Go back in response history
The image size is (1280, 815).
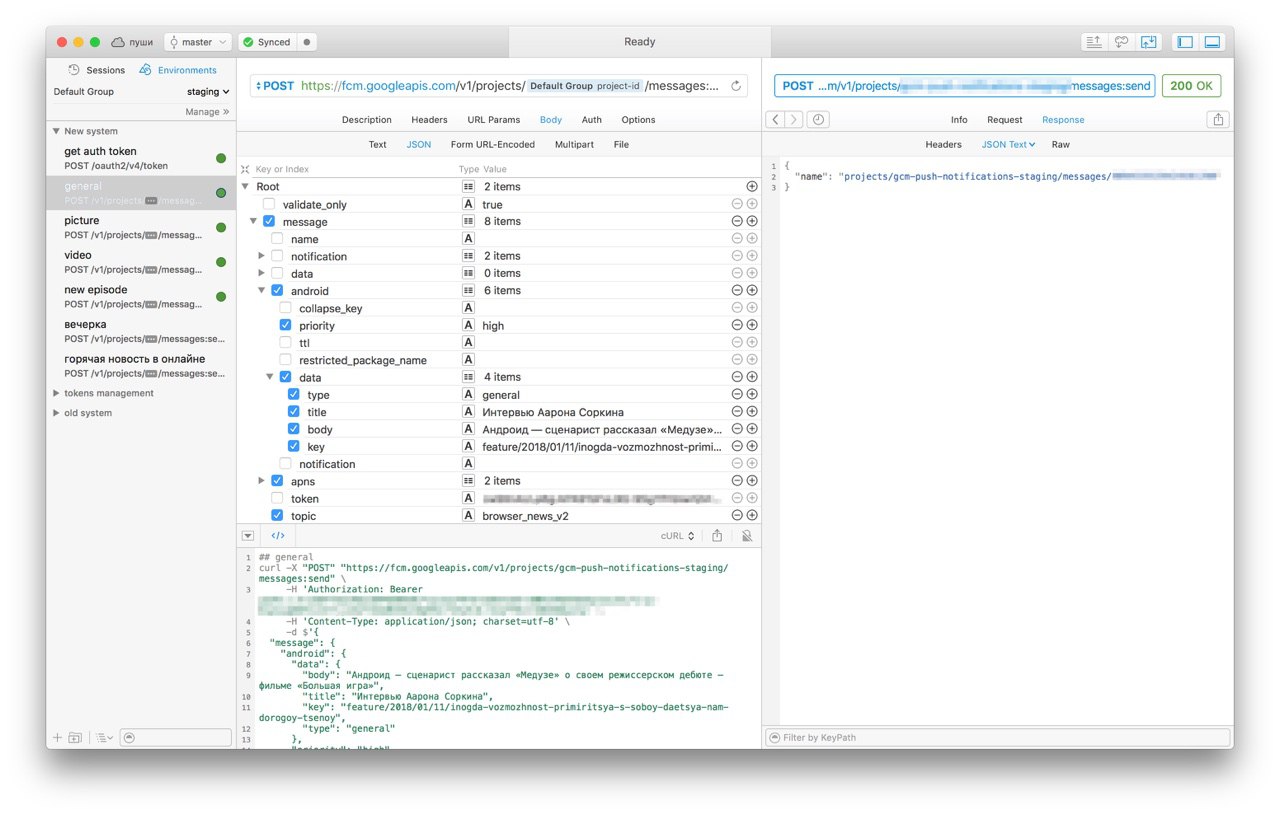pyautogui.click(x=776, y=119)
